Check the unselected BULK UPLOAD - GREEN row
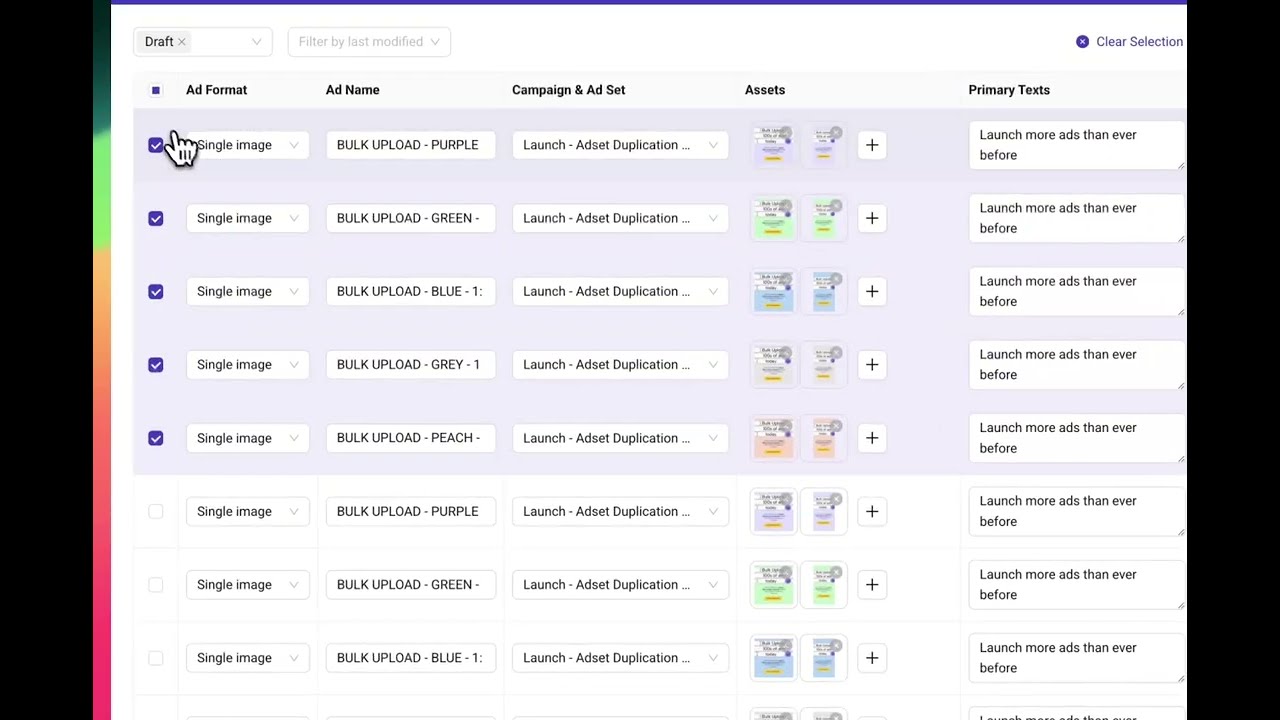Image resolution: width=1280 pixels, height=720 pixels. click(x=156, y=585)
